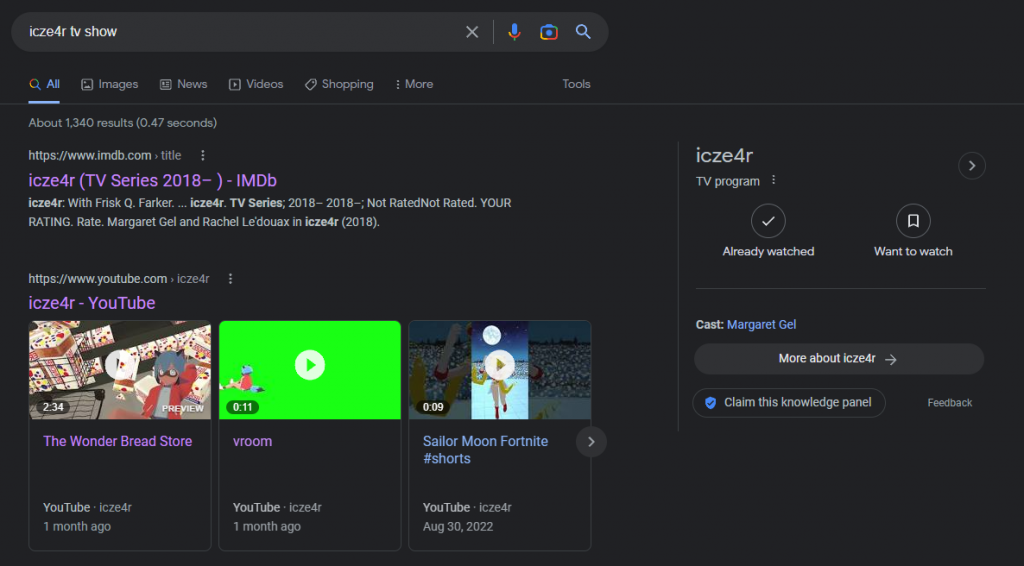The width and height of the screenshot is (1024, 566).
Task: Select the All results tab
Action: (44, 84)
